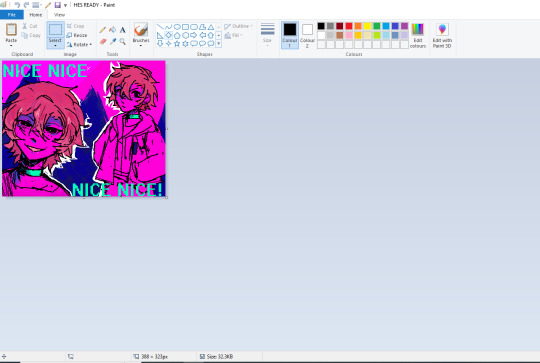Click Edit with Paint 3D

(x=442, y=35)
